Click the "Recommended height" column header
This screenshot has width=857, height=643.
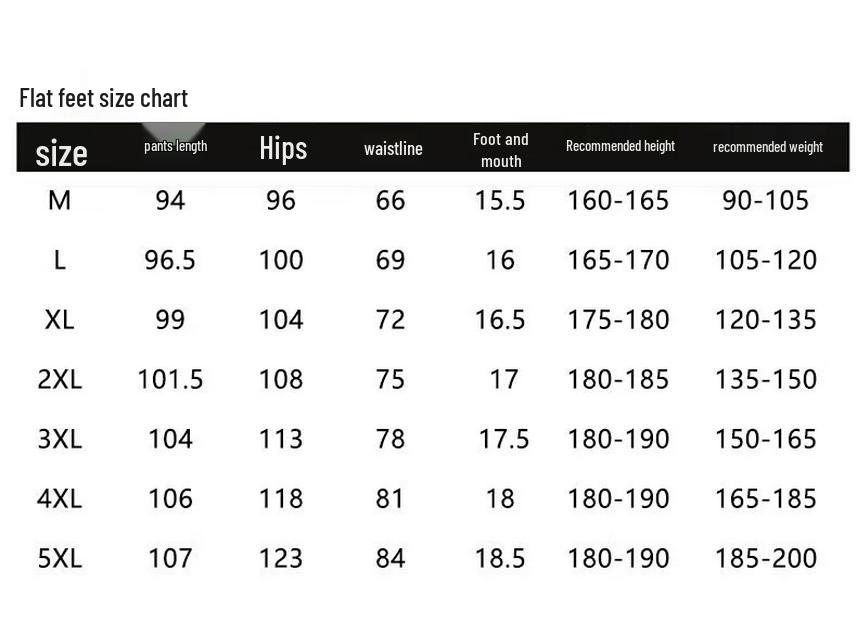(620, 146)
